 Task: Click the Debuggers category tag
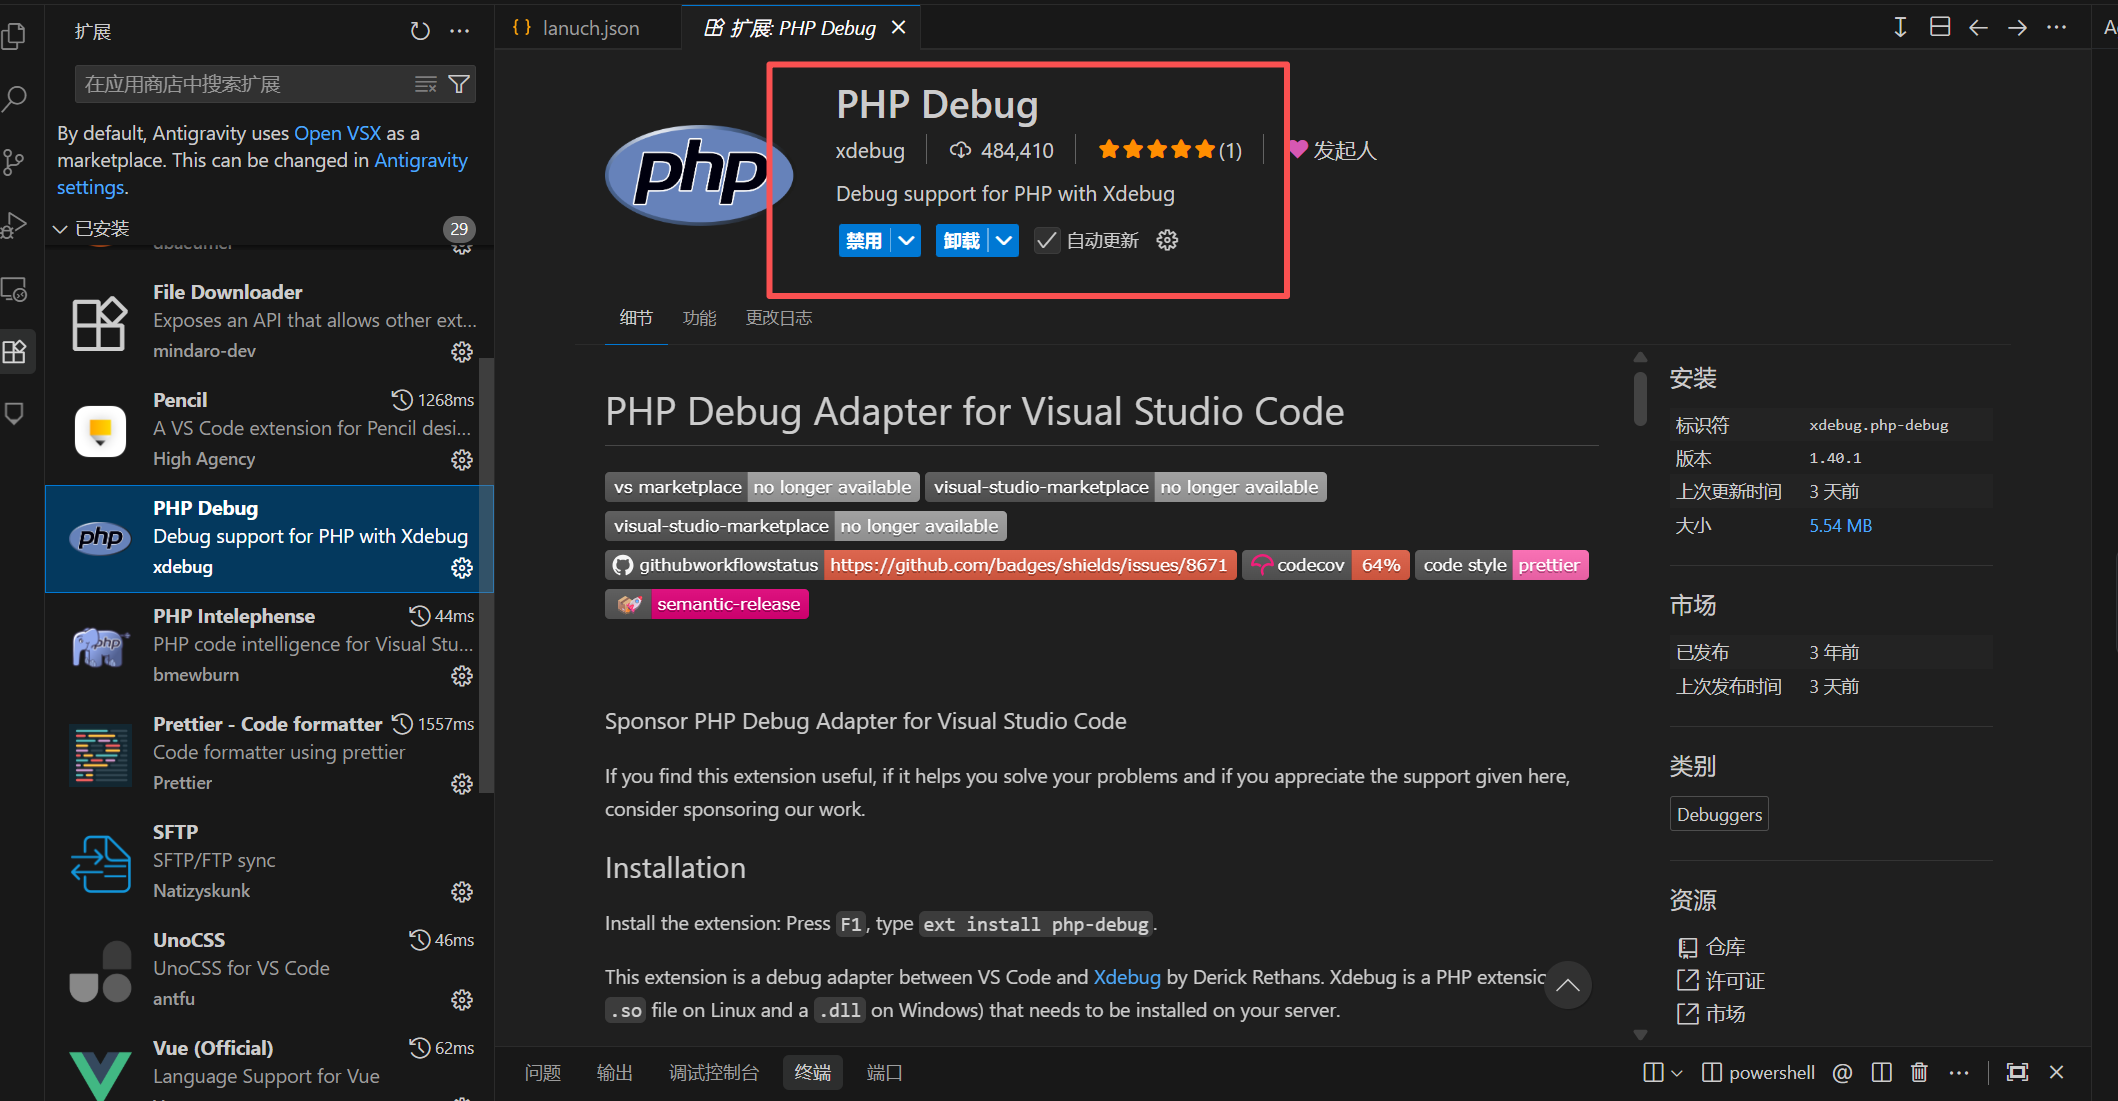[1719, 814]
